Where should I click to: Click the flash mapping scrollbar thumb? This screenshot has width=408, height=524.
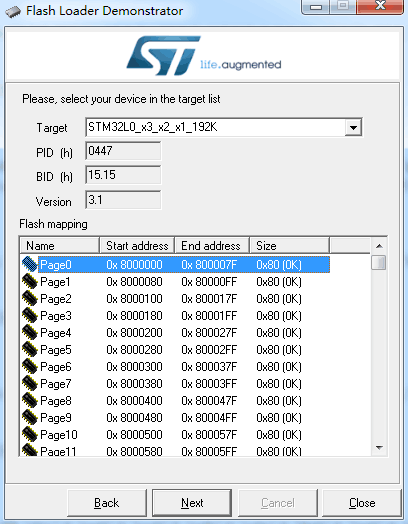(379, 262)
